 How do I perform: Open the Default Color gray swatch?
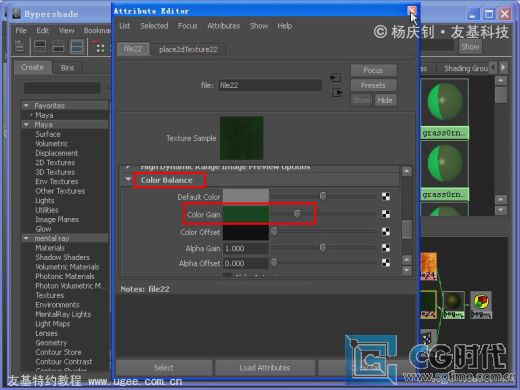[x=246, y=196]
